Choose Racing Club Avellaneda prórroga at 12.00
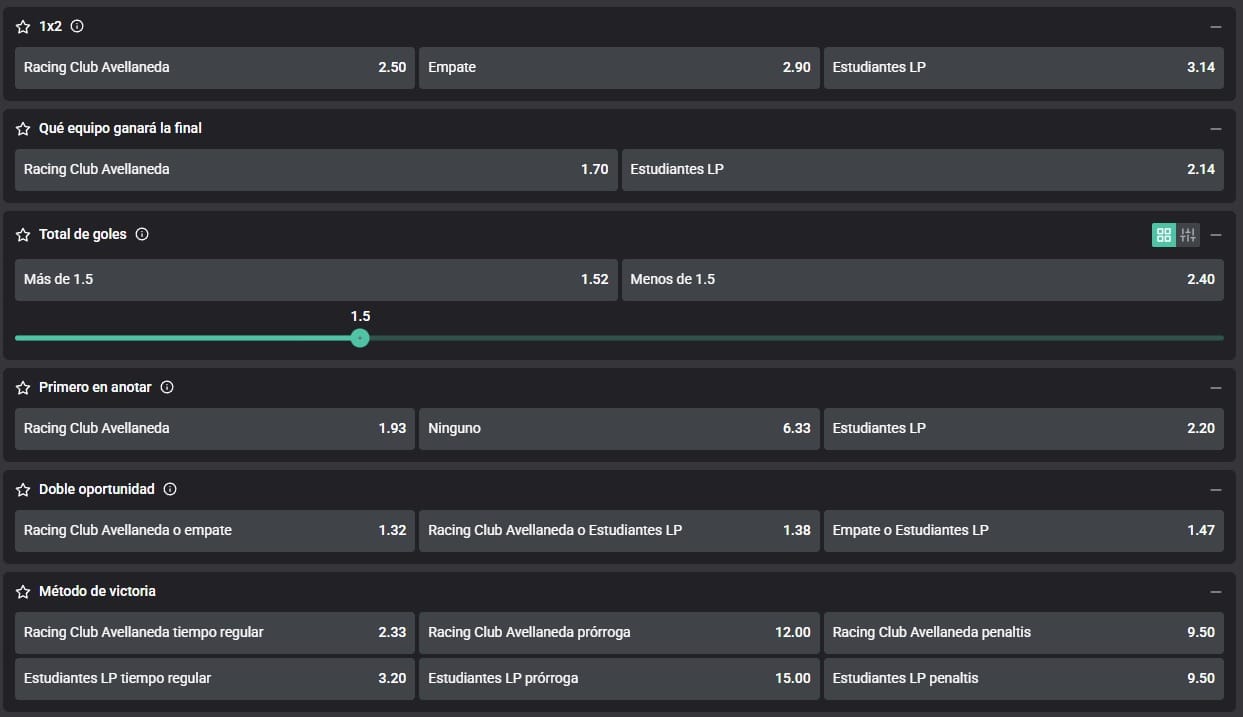Viewport: 1243px width, 717px height. (619, 633)
